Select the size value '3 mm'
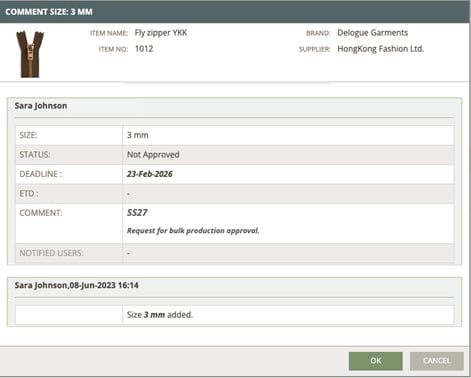This screenshot has width=471, height=378. tap(138, 135)
